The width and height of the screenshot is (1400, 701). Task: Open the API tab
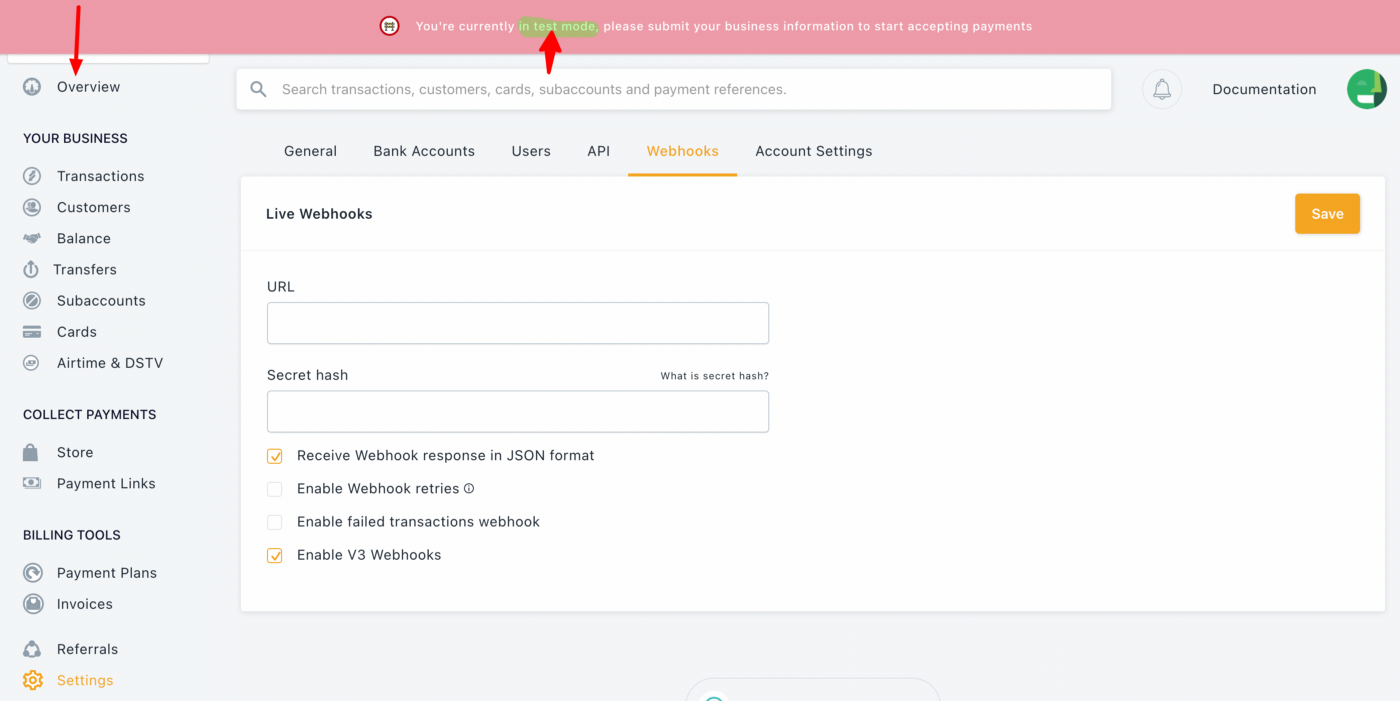(x=598, y=151)
